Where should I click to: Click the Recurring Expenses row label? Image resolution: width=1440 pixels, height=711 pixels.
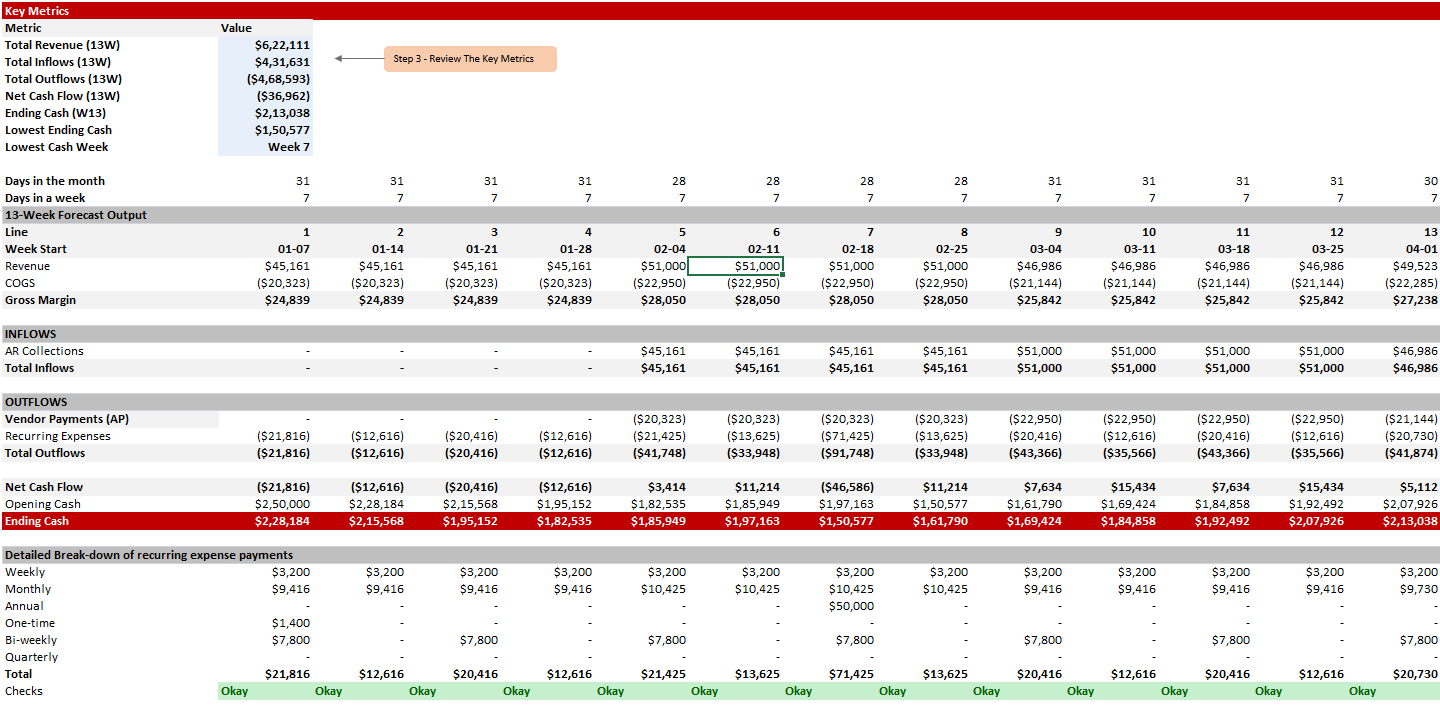tap(58, 436)
